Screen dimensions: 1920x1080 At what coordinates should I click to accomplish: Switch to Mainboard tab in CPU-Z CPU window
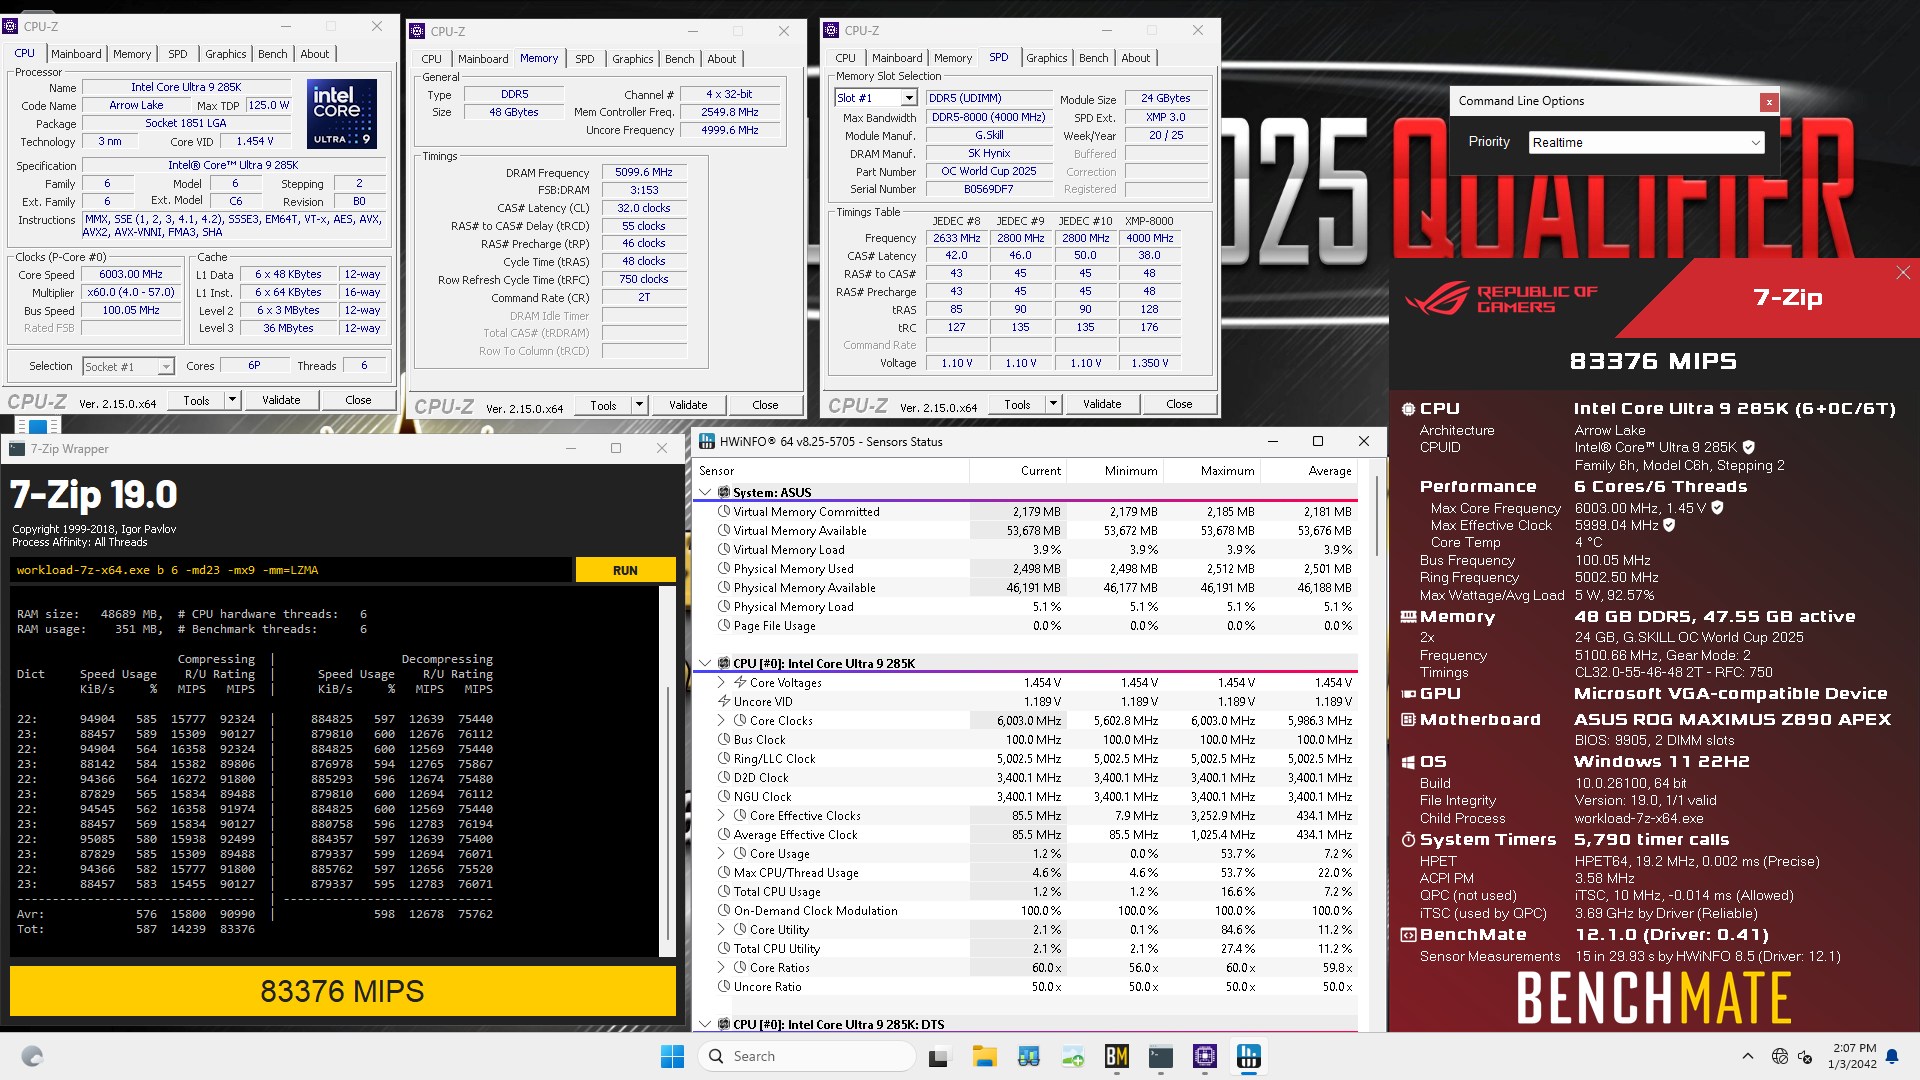click(x=76, y=54)
